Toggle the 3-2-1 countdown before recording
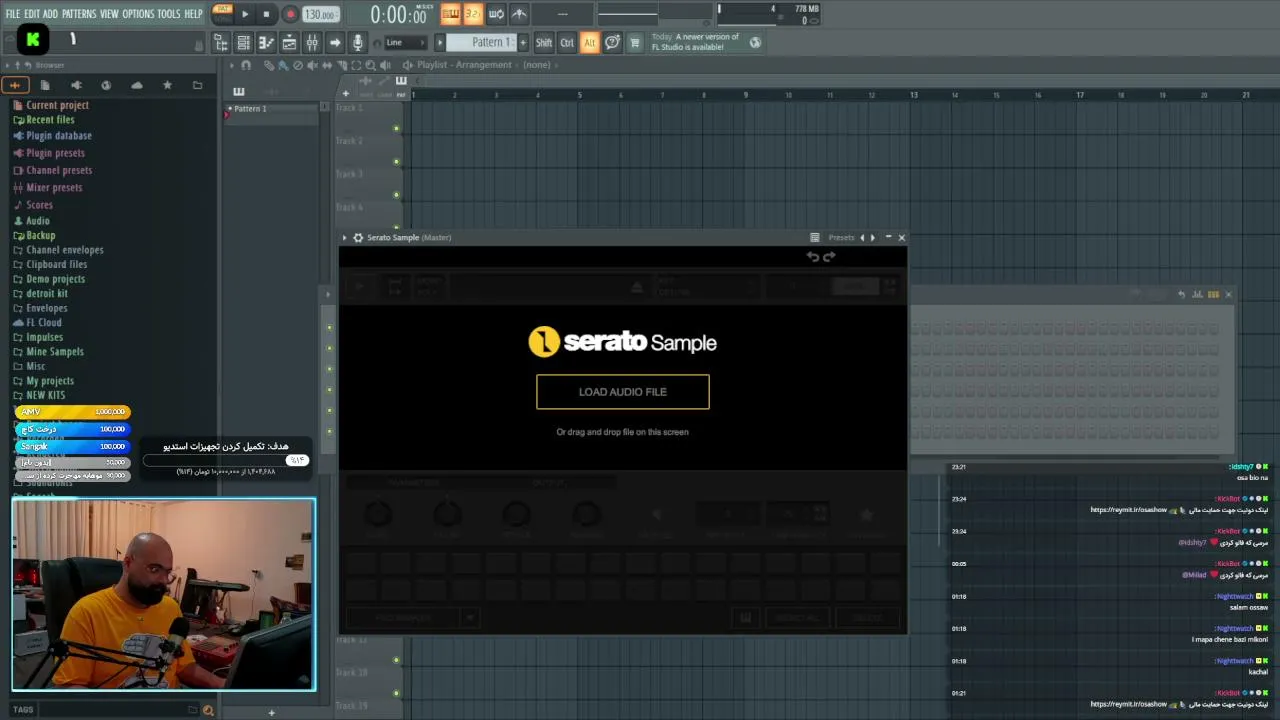 [x=473, y=14]
